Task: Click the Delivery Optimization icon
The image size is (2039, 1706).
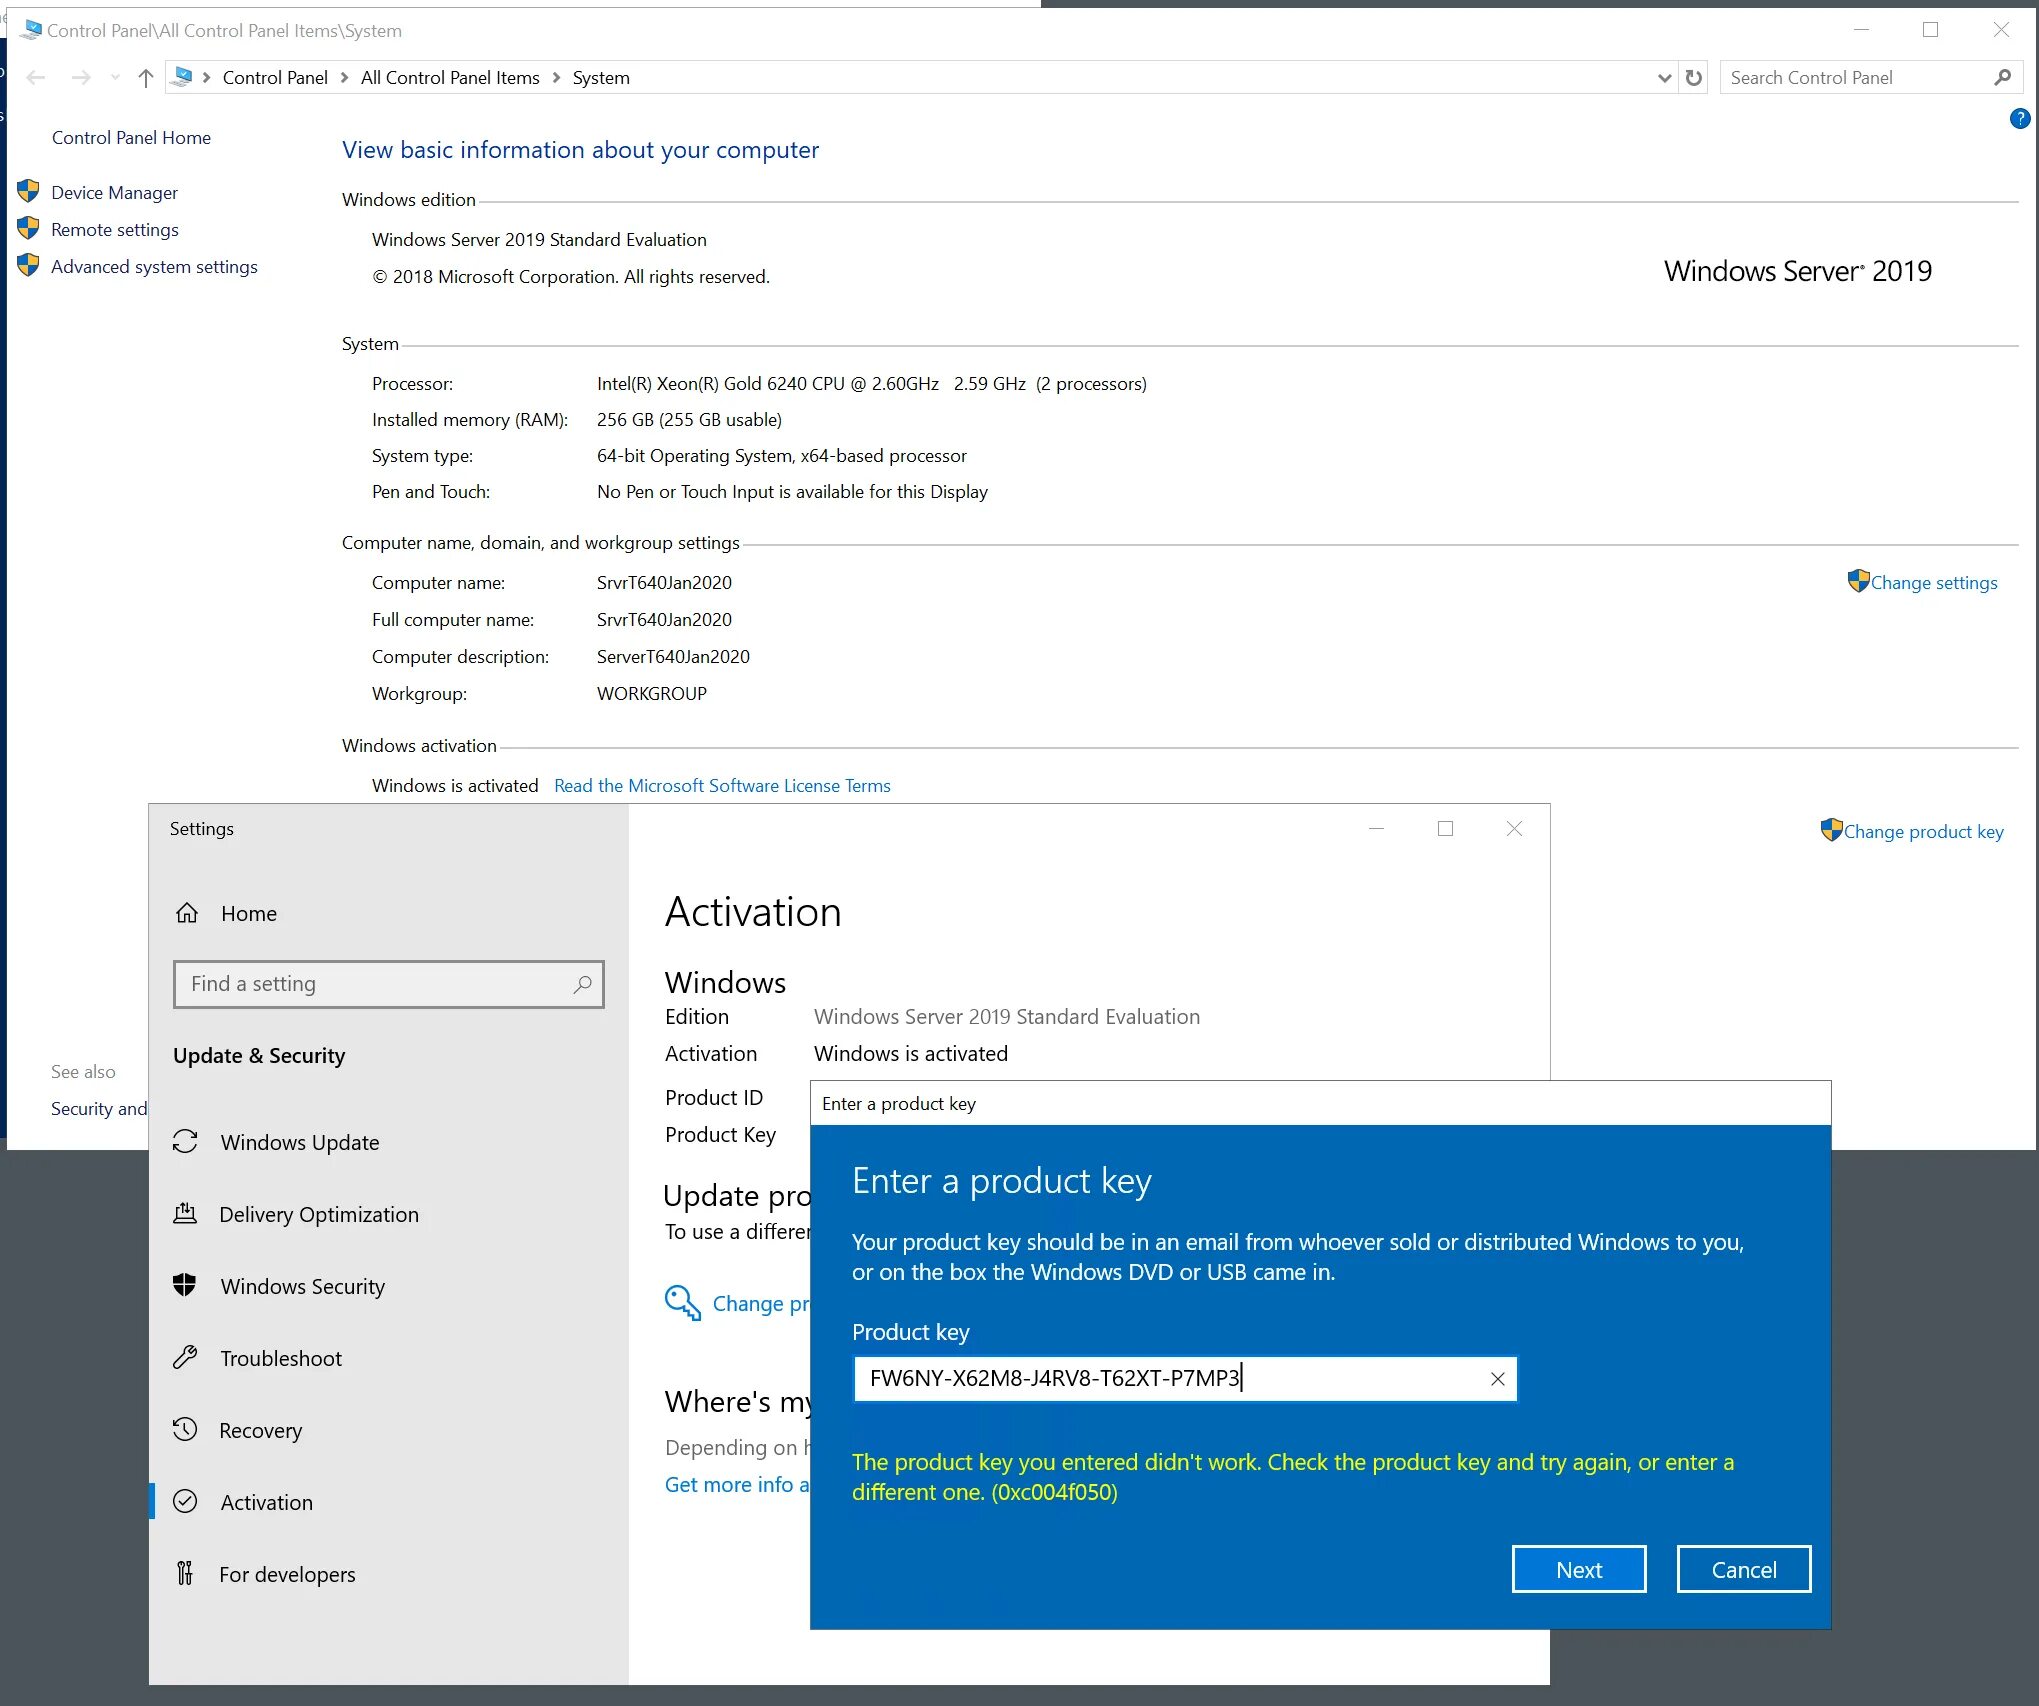Action: pyautogui.click(x=185, y=1214)
